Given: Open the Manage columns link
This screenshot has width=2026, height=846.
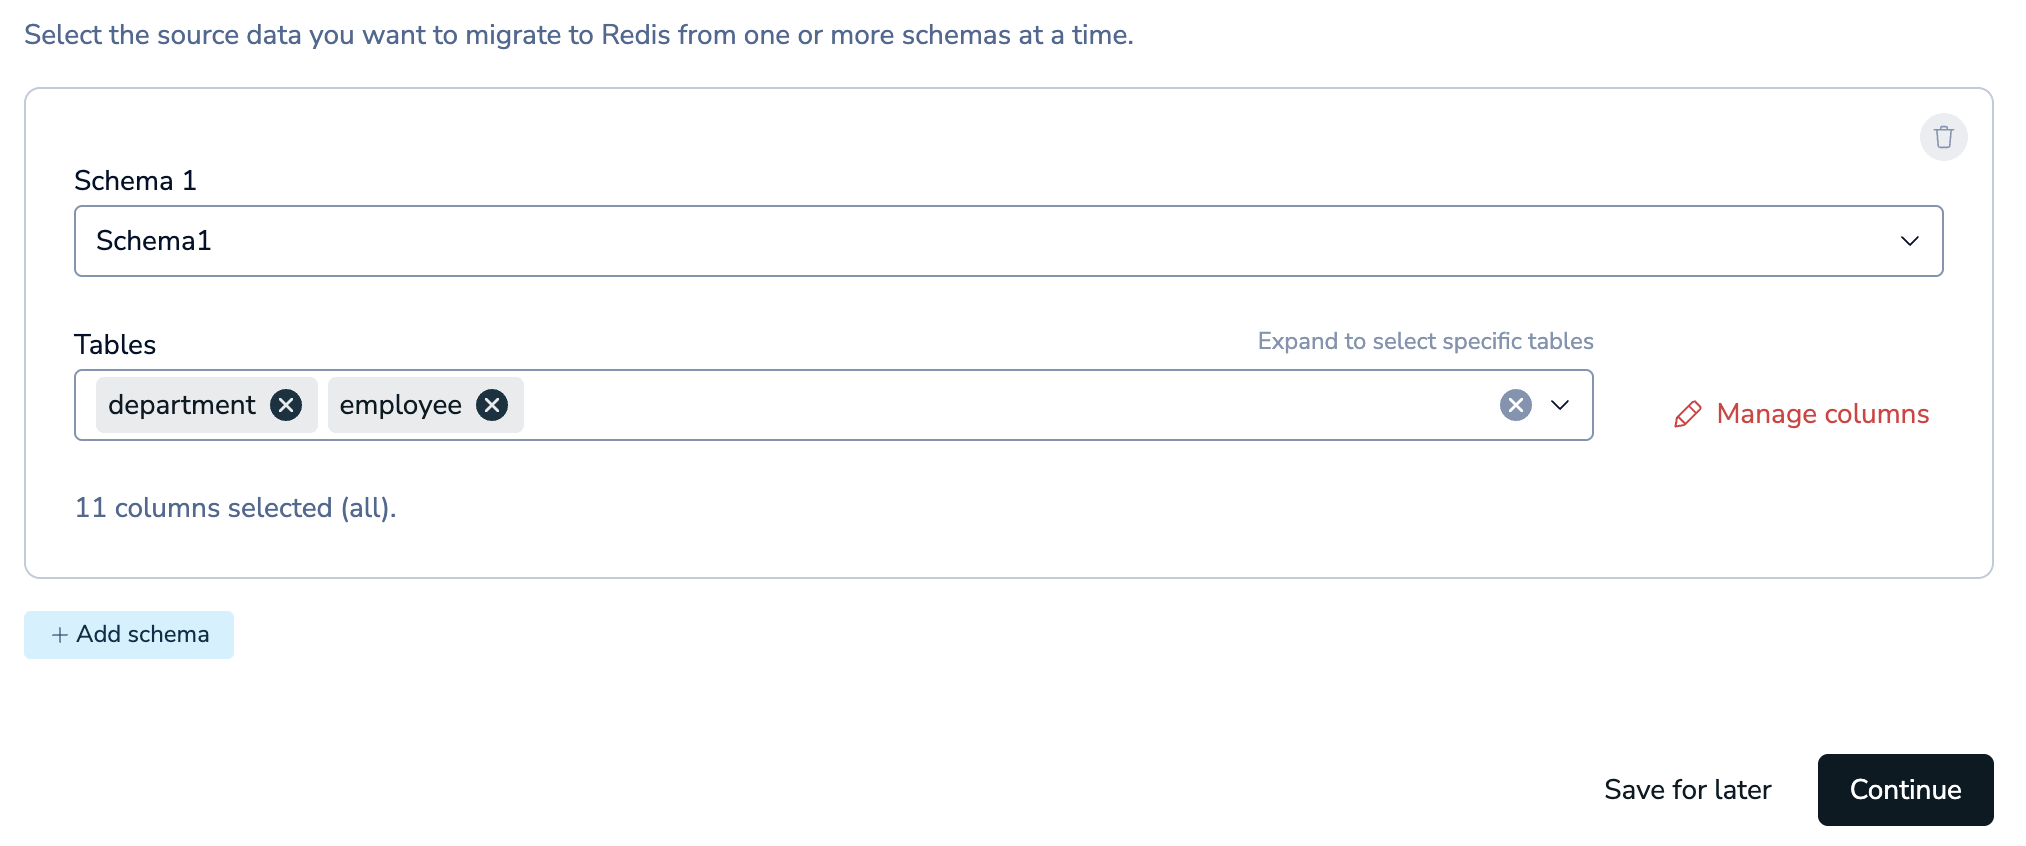Looking at the screenshot, I should coord(1822,414).
